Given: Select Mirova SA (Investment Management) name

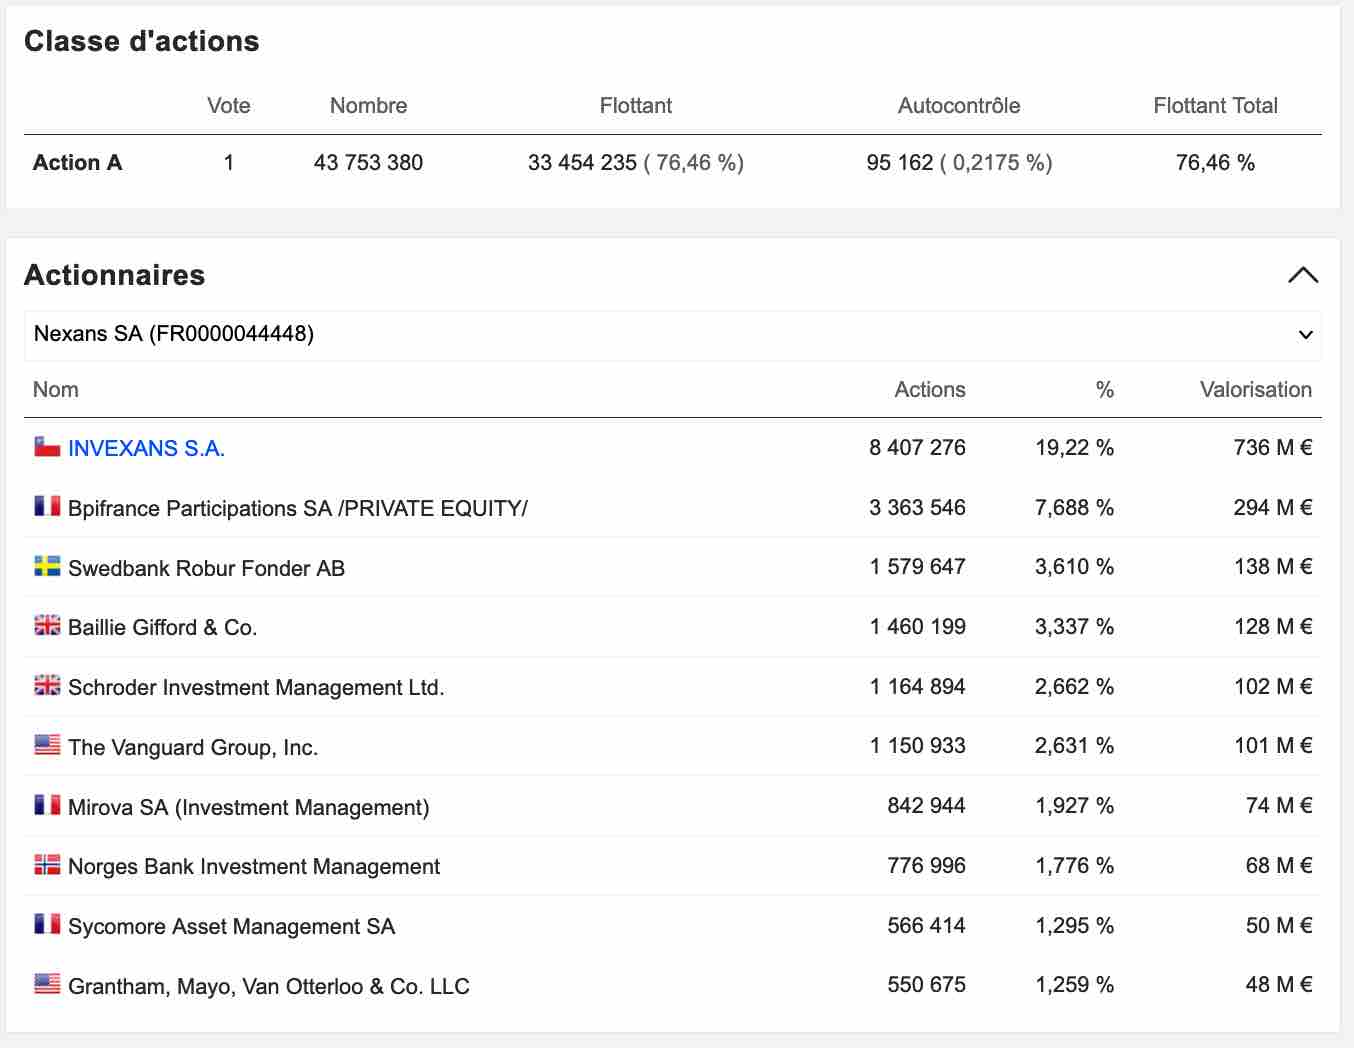Looking at the screenshot, I should (248, 807).
